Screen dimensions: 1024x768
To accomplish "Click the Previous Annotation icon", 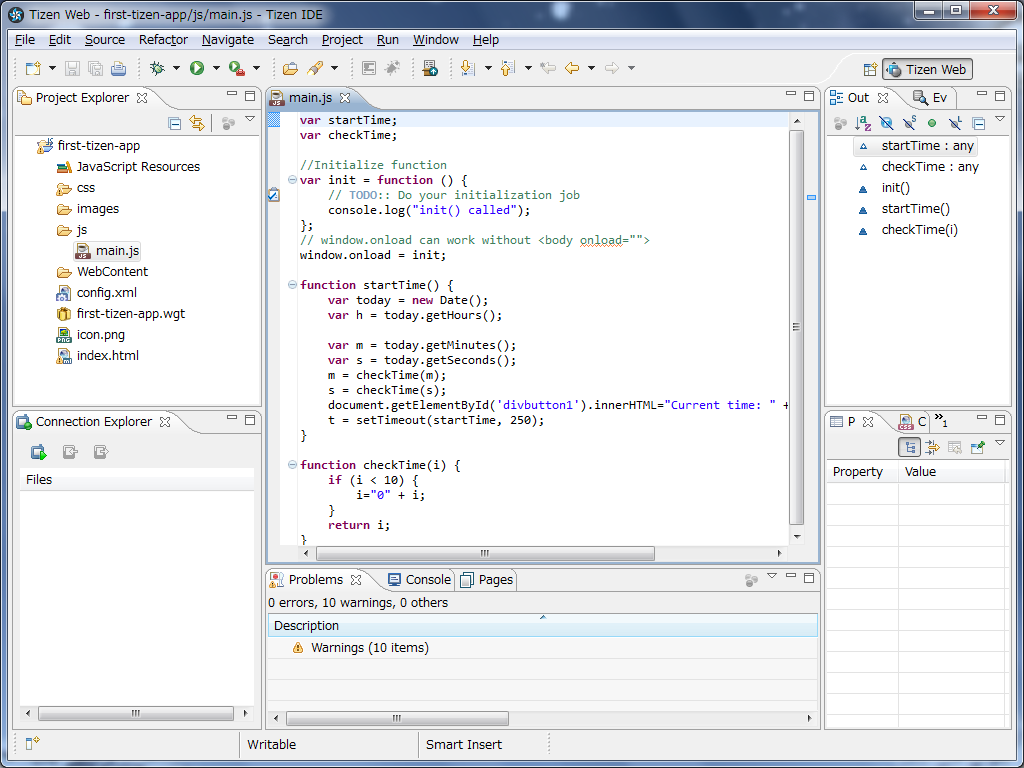I will (508, 68).
